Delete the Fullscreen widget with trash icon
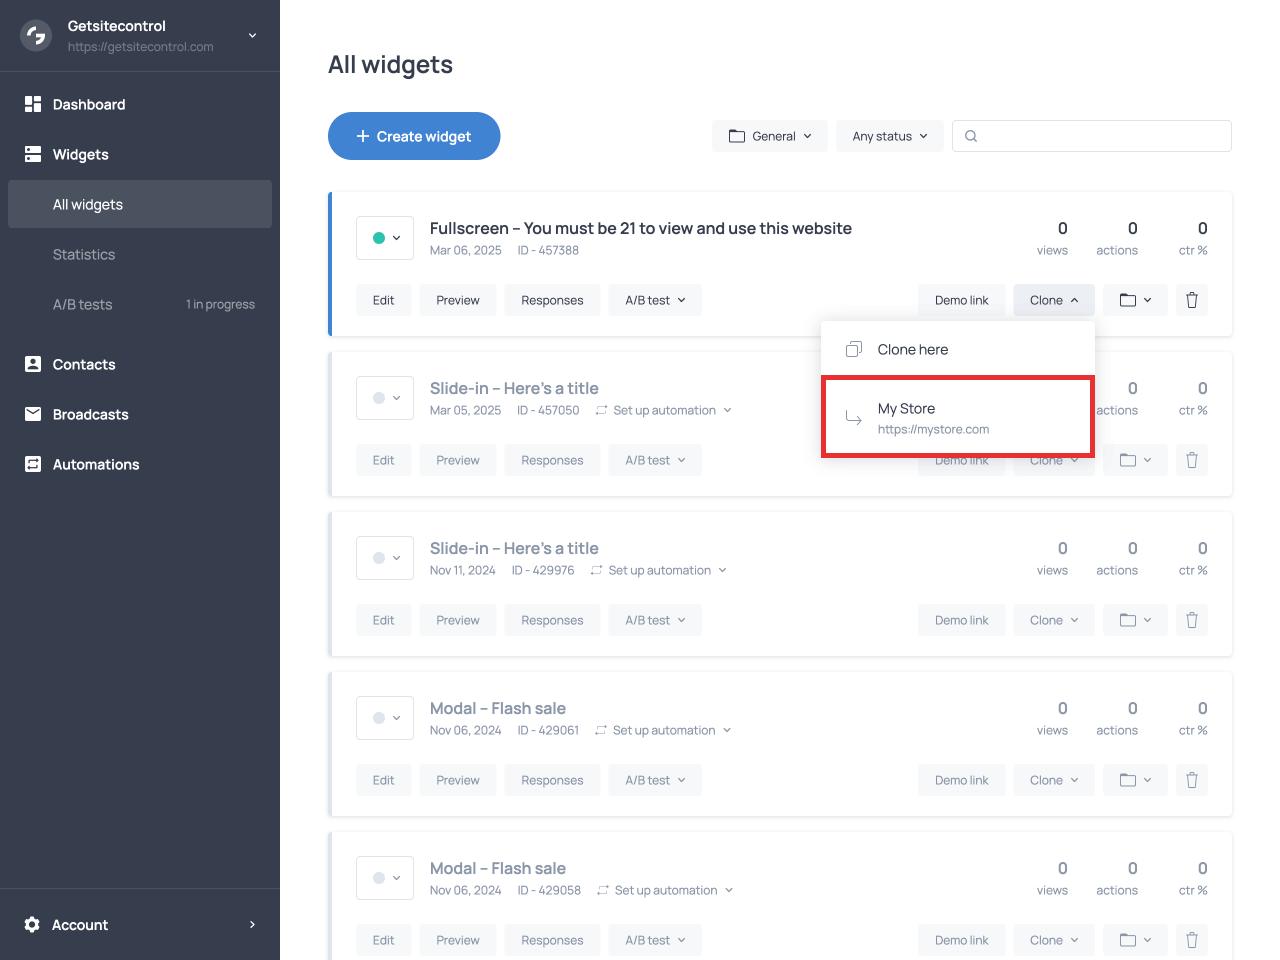 pos(1191,300)
